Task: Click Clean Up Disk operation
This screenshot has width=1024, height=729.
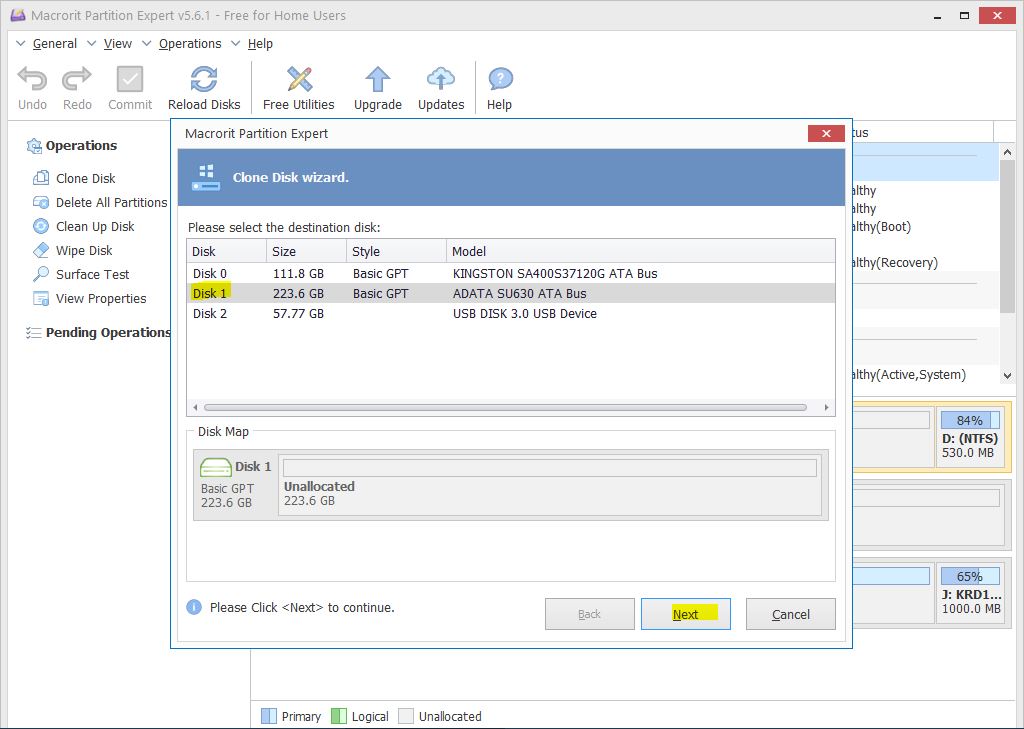Action: click(95, 227)
